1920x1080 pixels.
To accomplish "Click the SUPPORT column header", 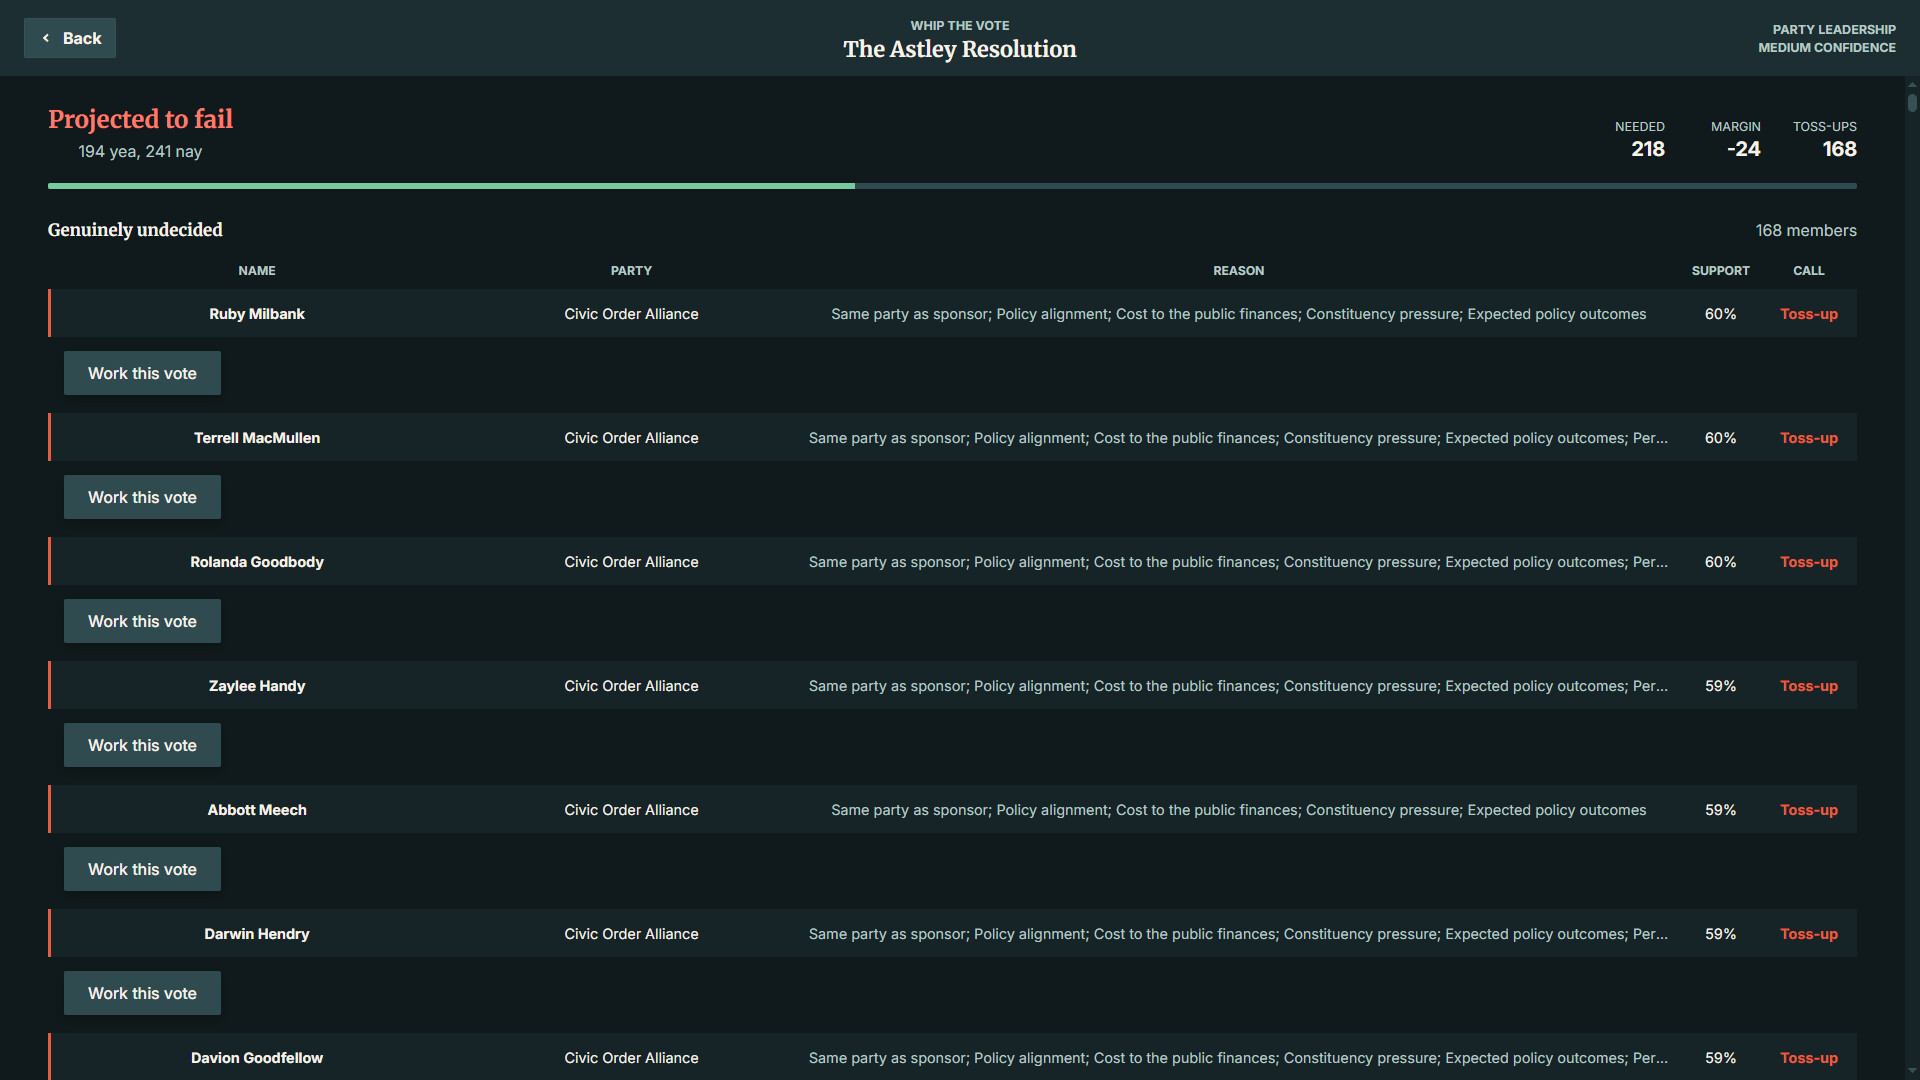I will (1720, 271).
